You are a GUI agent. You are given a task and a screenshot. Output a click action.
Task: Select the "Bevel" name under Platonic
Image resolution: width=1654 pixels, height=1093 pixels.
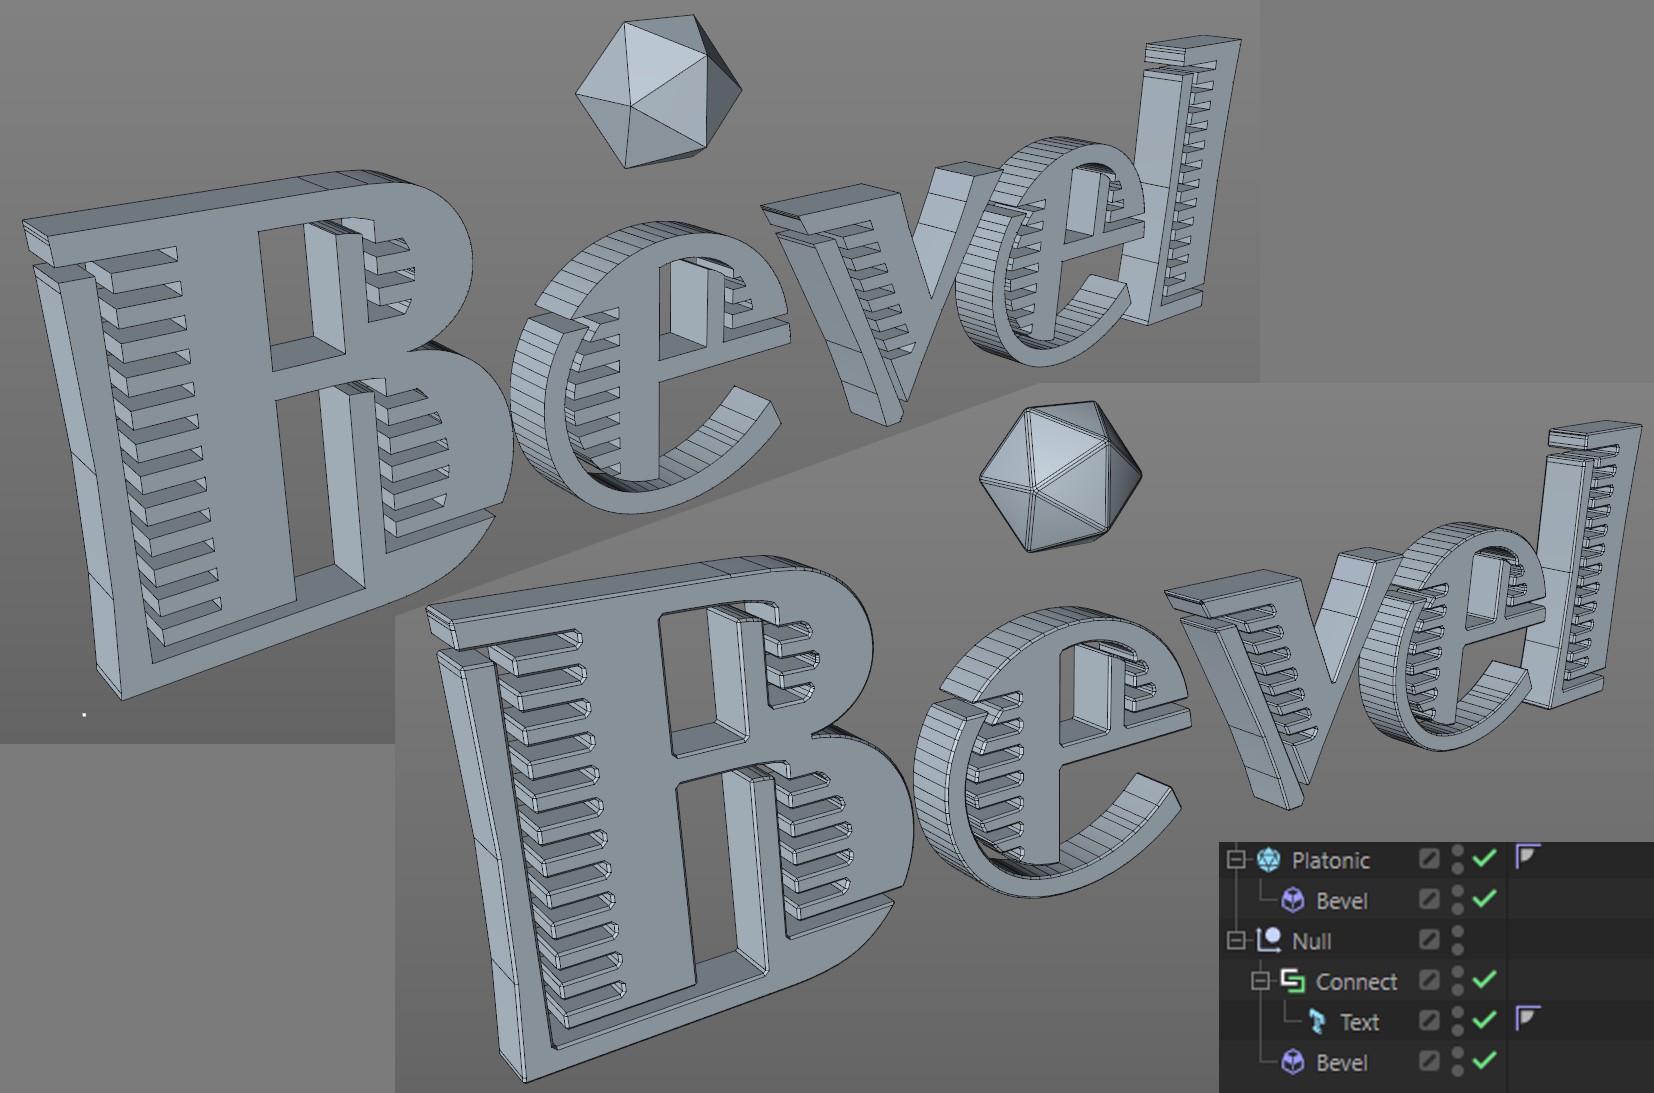pyautogui.click(x=1342, y=901)
